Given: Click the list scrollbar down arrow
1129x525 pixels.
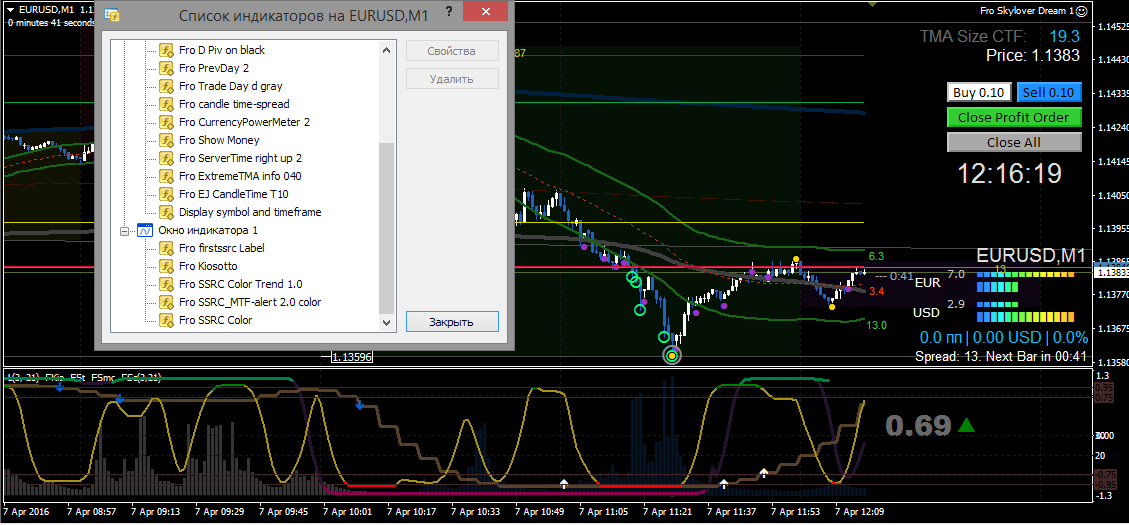Looking at the screenshot, I should tap(387, 323).
